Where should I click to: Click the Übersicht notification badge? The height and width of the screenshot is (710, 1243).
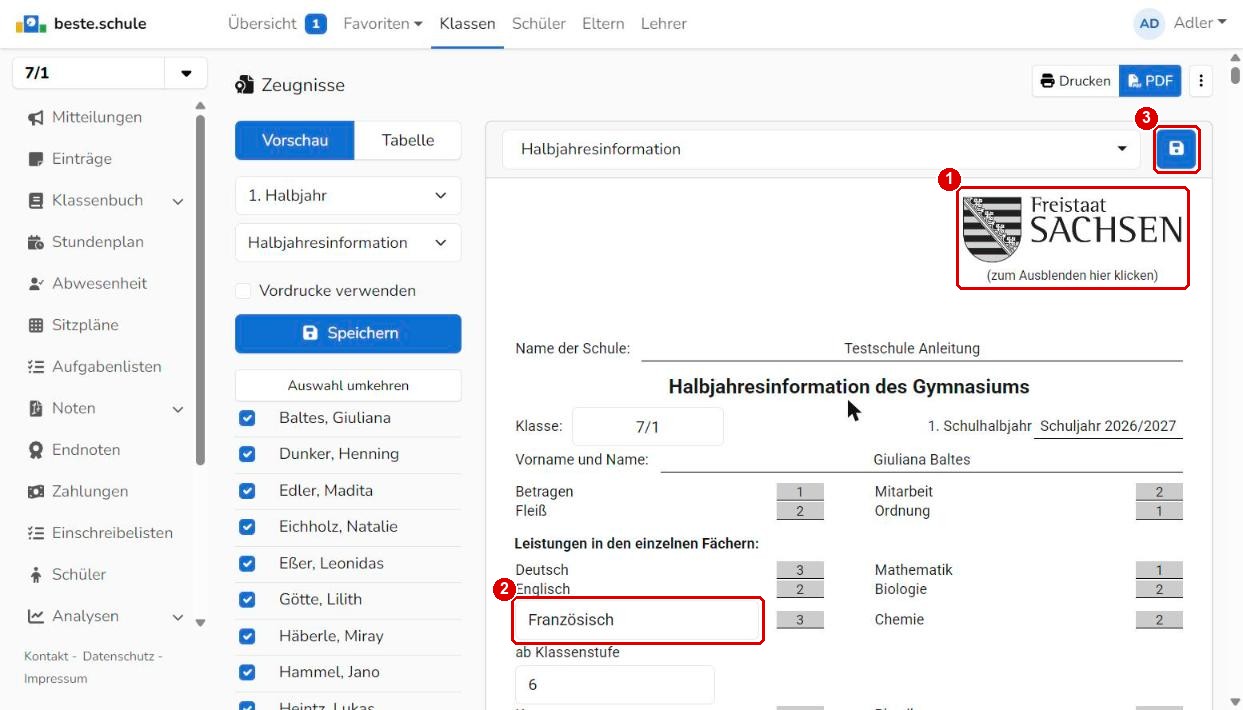tap(316, 23)
